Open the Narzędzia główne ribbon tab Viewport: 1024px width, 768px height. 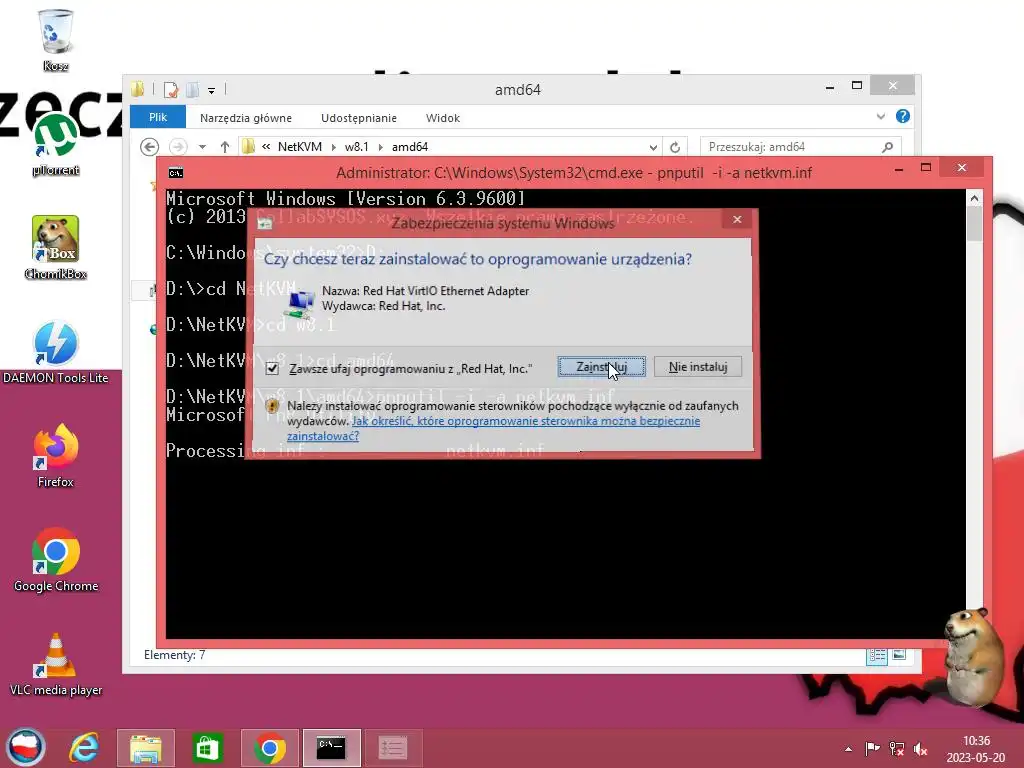(246, 118)
